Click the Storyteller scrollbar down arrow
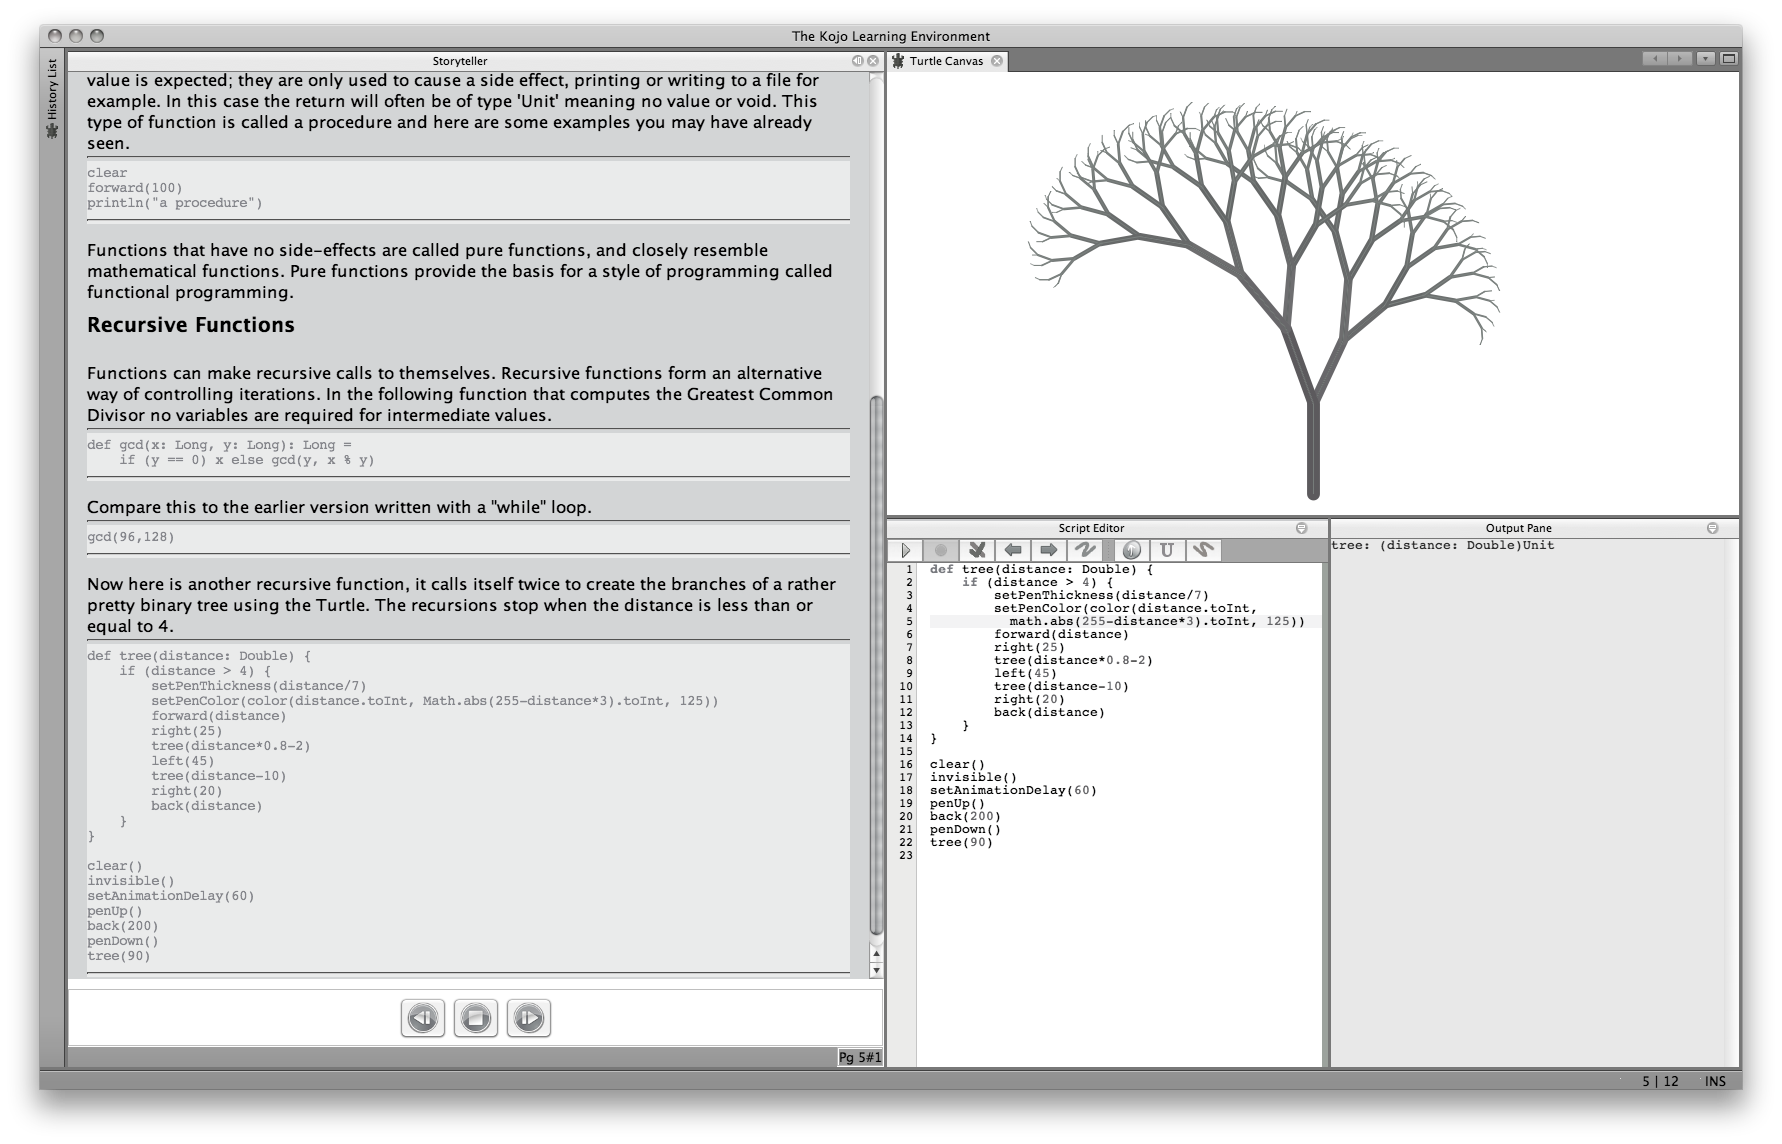The width and height of the screenshot is (1782, 1144). (877, 970)
